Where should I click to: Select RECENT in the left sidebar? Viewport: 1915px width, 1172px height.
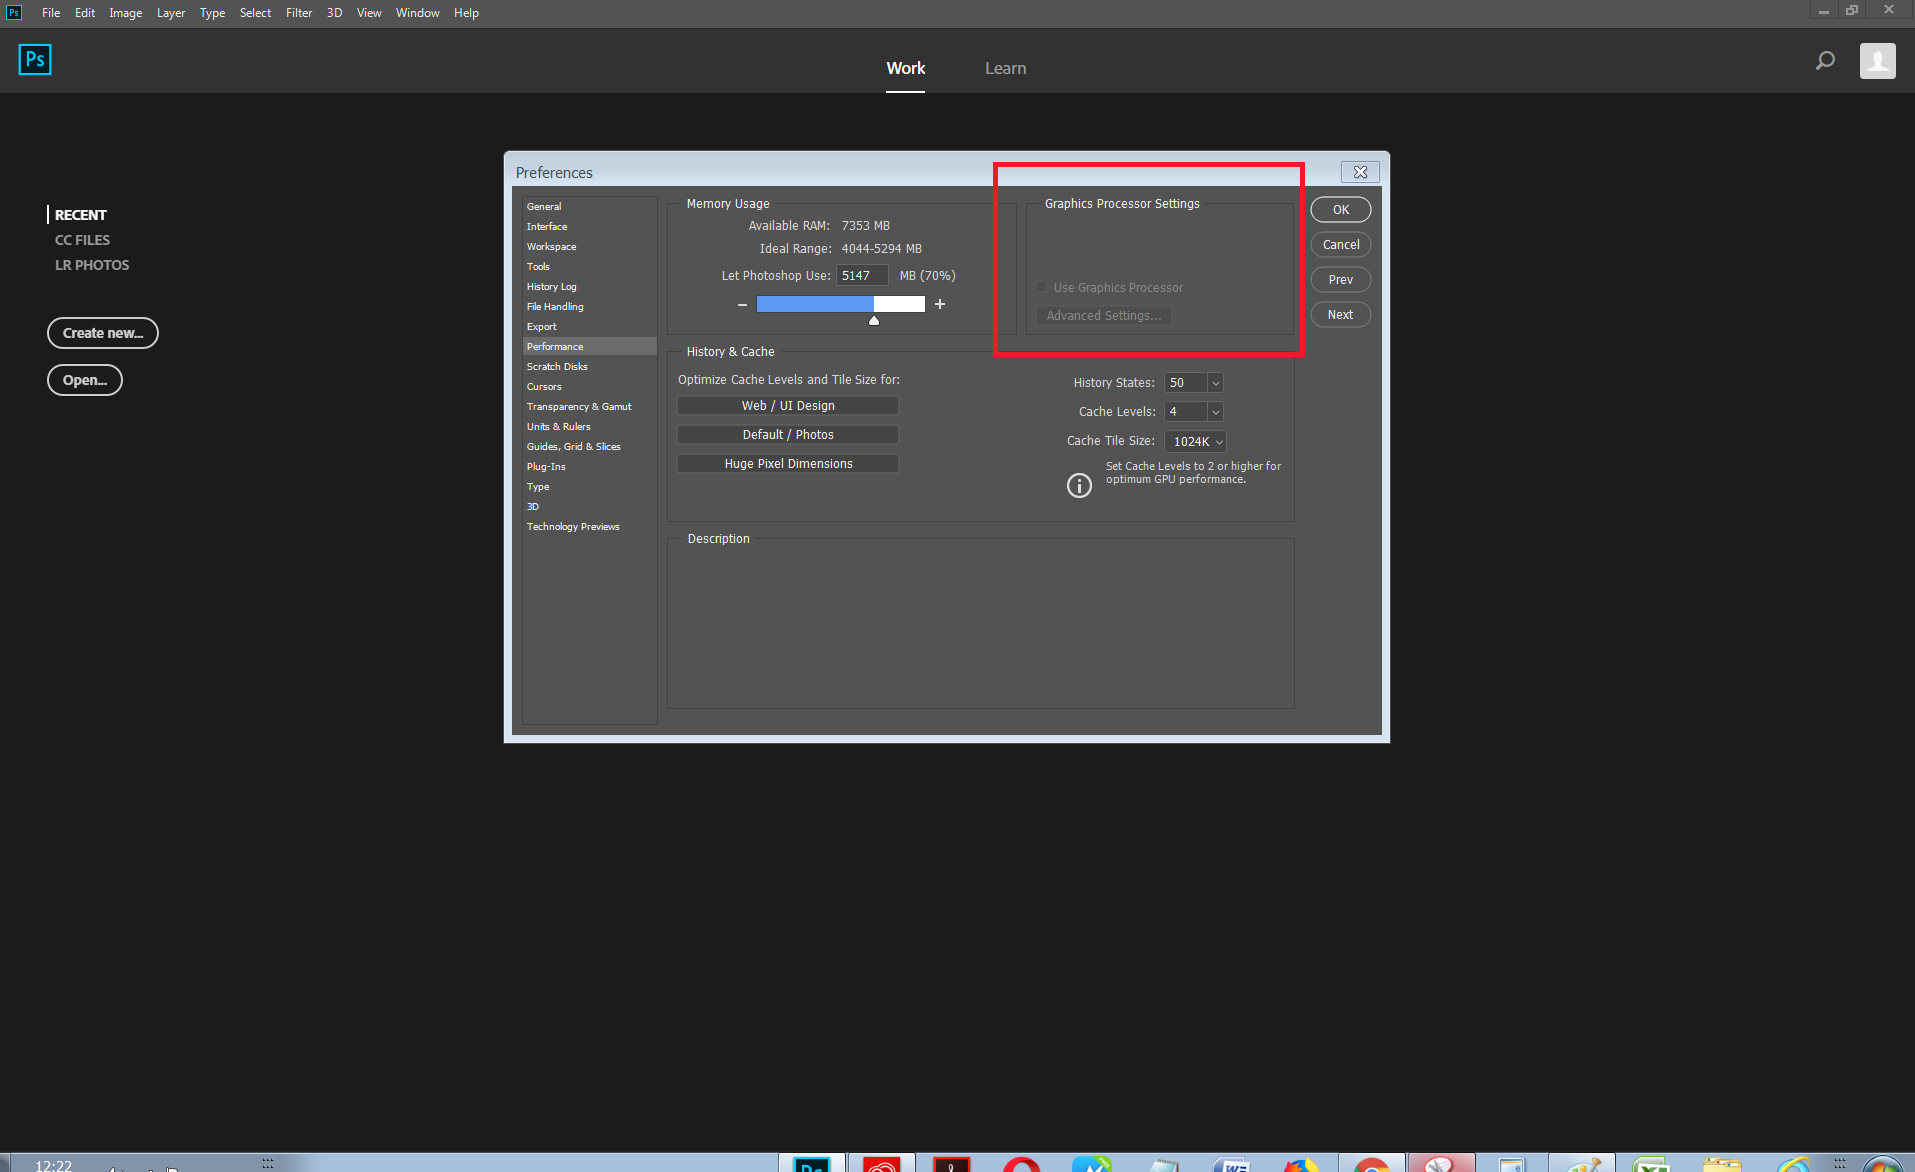pos(81,215)
